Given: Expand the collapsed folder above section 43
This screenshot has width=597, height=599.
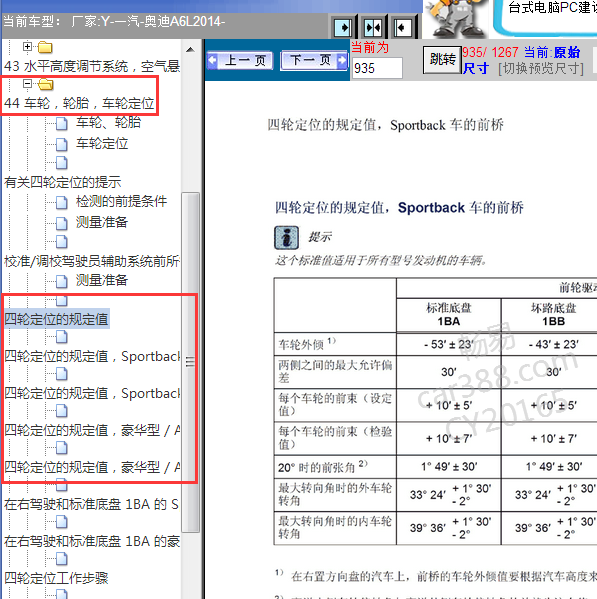Looking at the screenshot, I should tap(27, 47).
